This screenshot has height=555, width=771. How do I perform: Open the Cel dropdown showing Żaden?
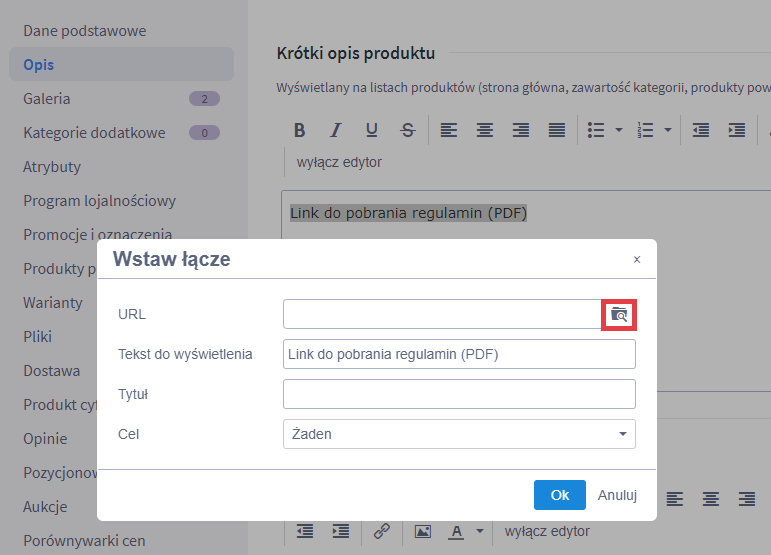pyautogui.click(x=459, y=434)
